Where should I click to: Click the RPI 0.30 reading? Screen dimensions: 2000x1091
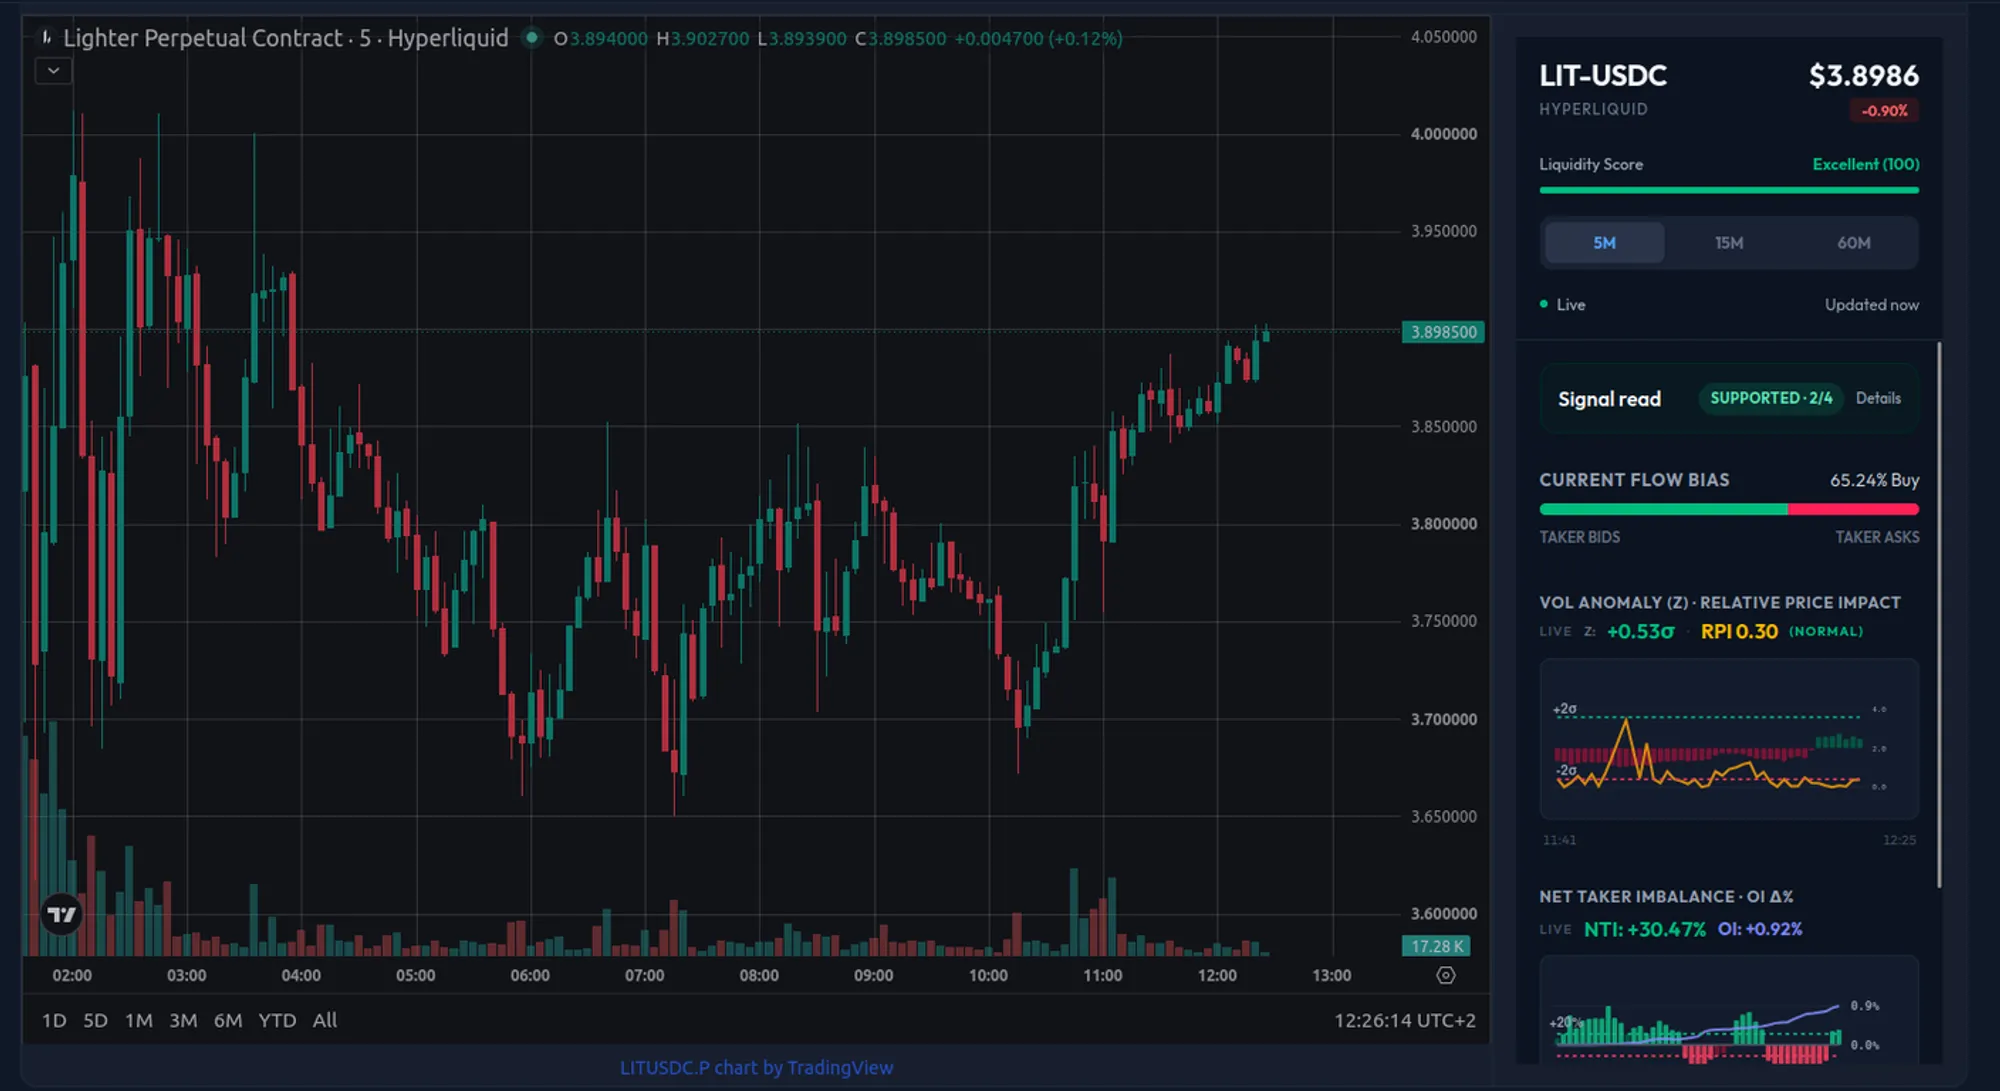[x=1739, y=631]
